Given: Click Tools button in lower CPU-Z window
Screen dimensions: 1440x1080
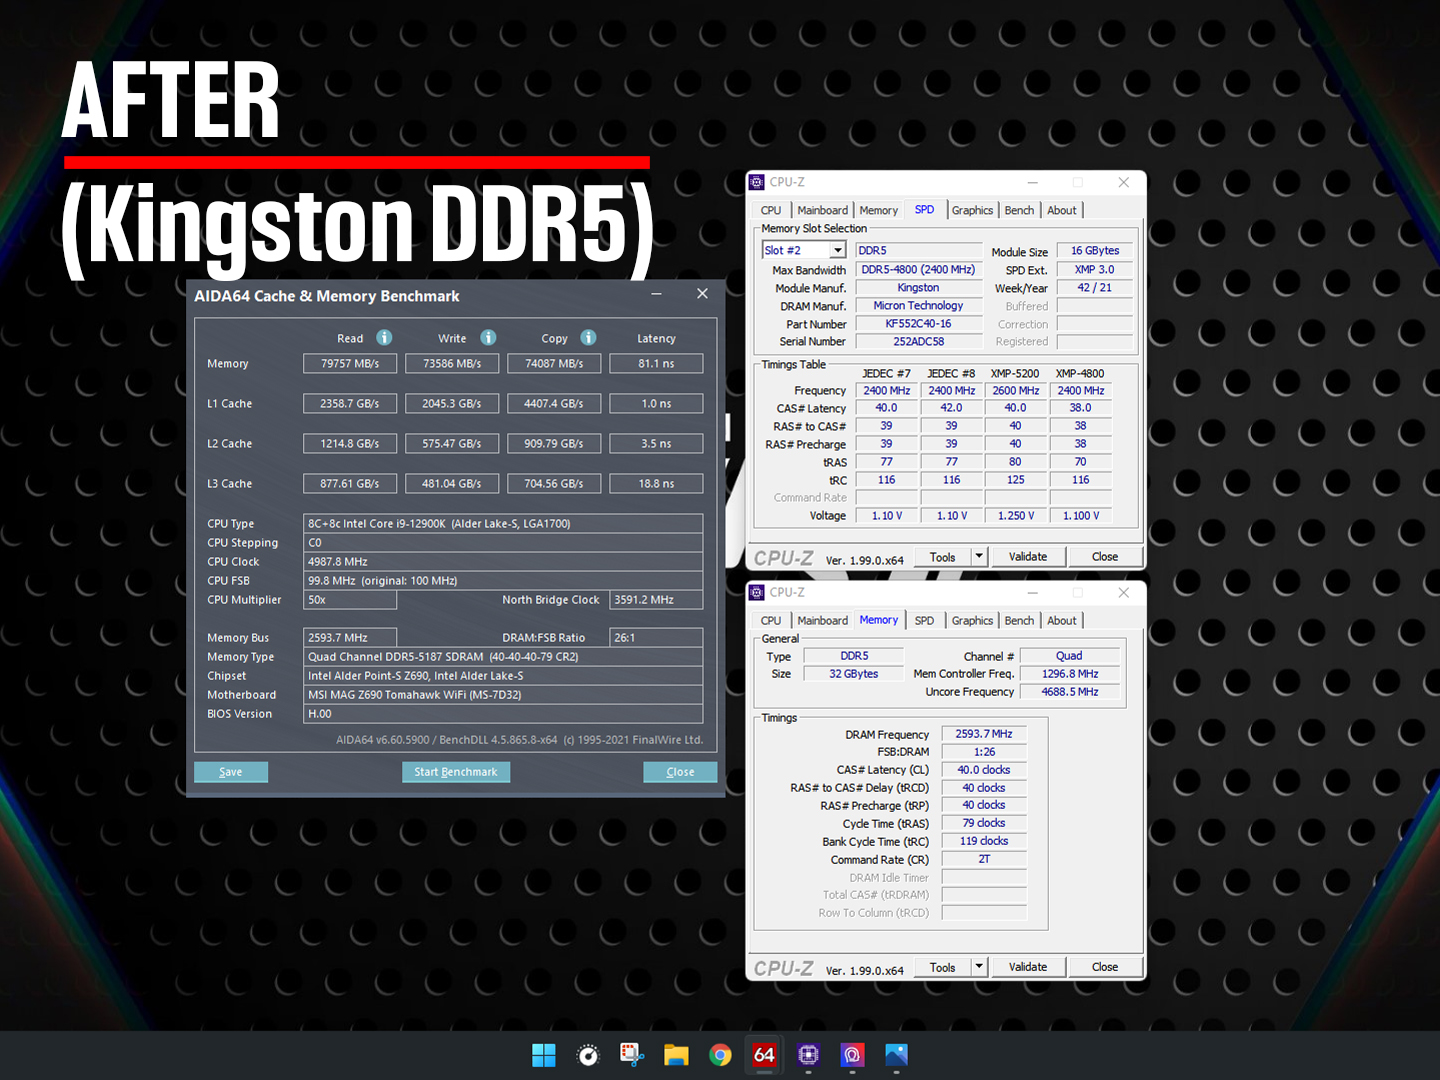Looking at the screenshot, I should pyautogui.click(x=942, y=967).
